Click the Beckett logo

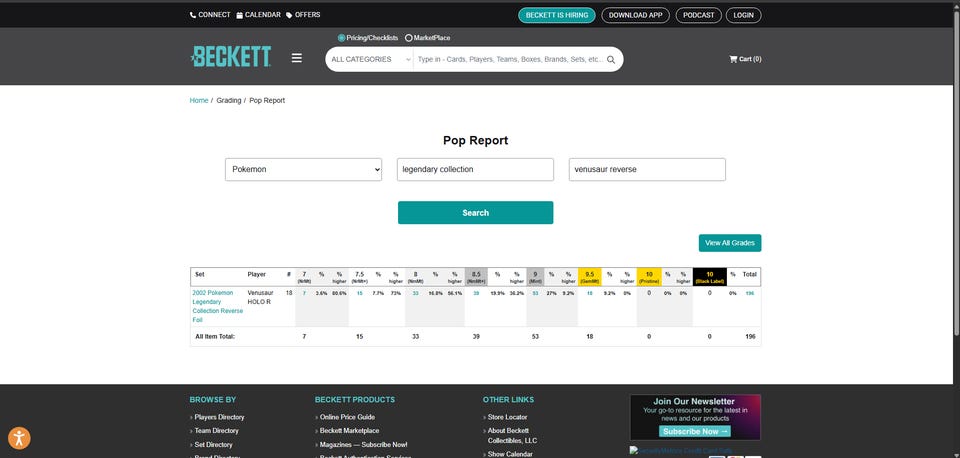231,57
